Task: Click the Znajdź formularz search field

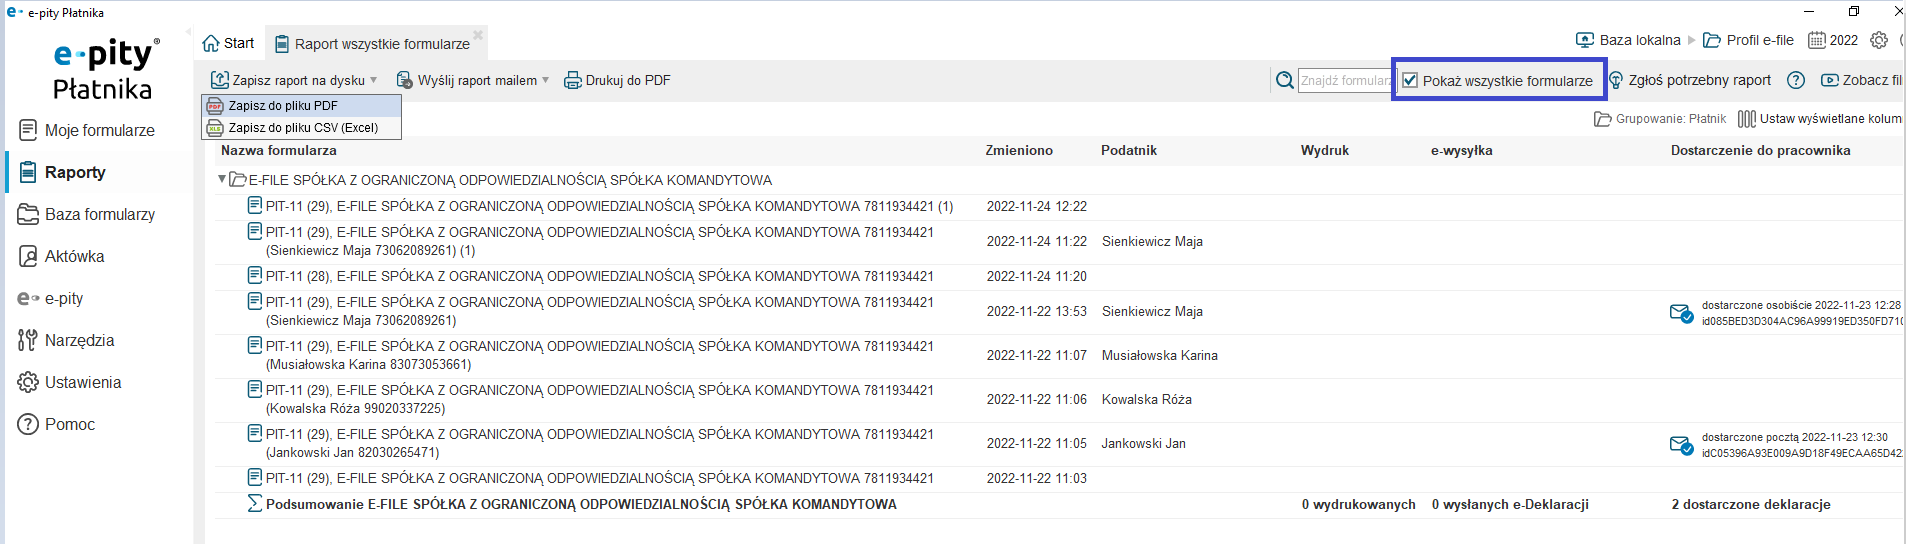Action: tap(1345, 80)
